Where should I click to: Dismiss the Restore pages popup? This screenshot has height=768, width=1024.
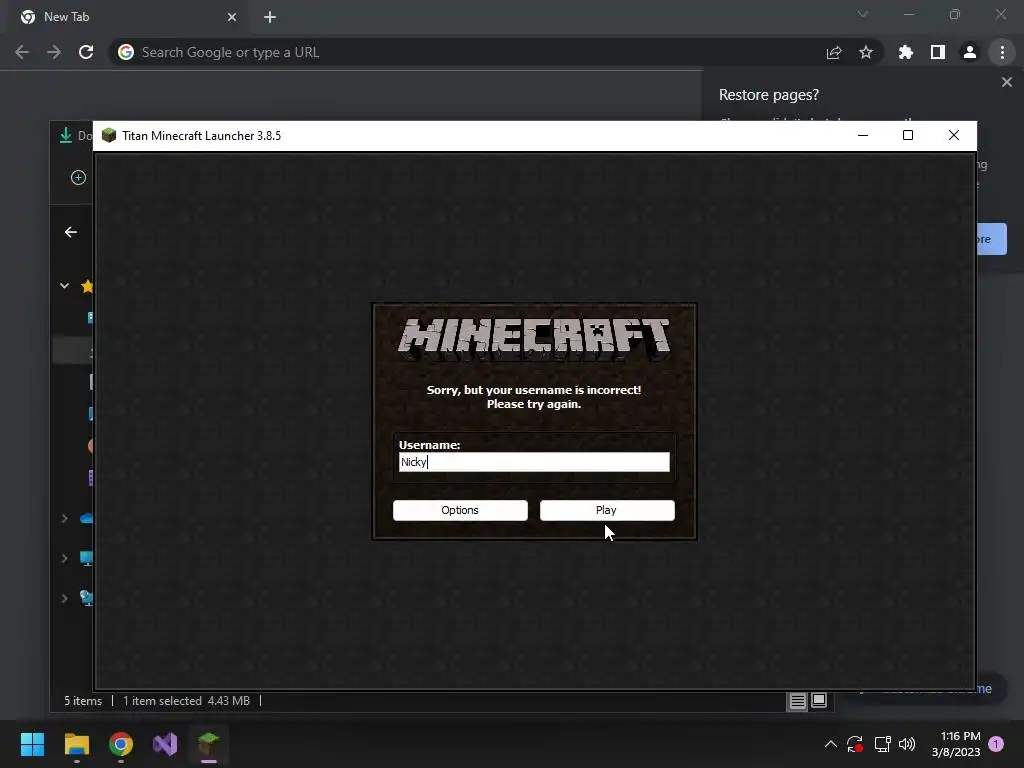1006,82
